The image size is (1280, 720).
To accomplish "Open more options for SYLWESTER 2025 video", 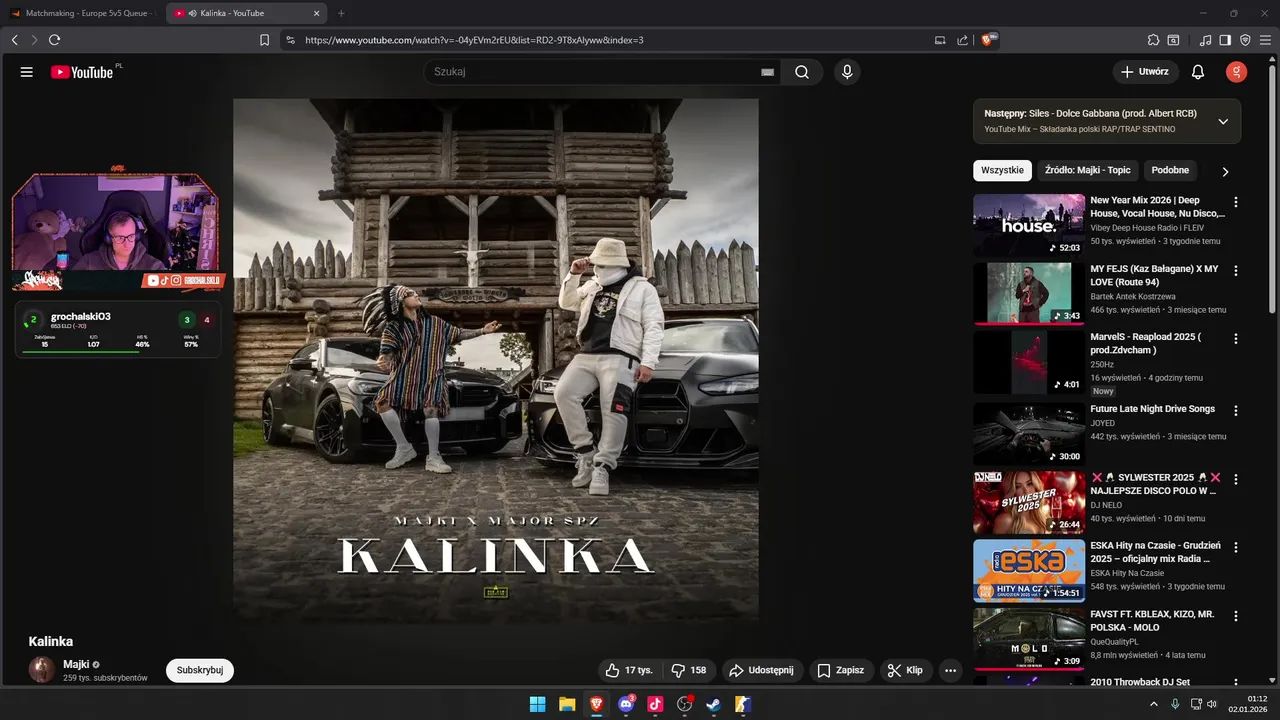I will 1236,479.
